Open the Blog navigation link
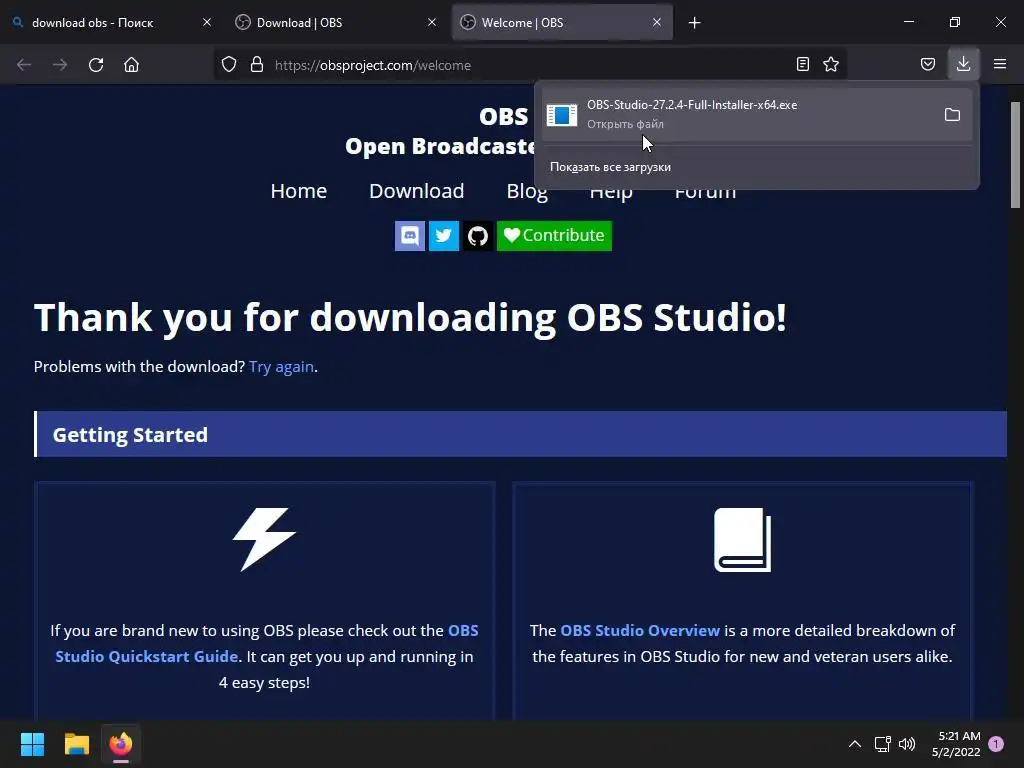1024x768 pixels. pos(527,191)
